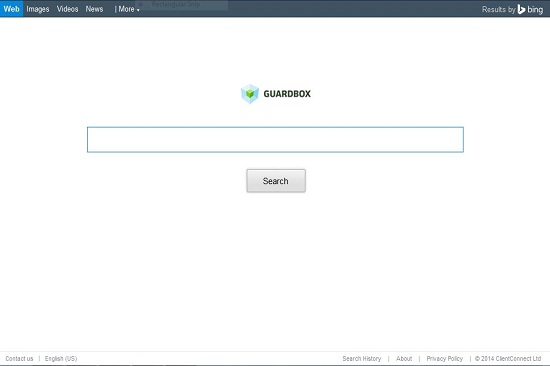The width and height of the screenshot is (550, 366).
Task: Focus the main search text box
Action: coord(275,140)
